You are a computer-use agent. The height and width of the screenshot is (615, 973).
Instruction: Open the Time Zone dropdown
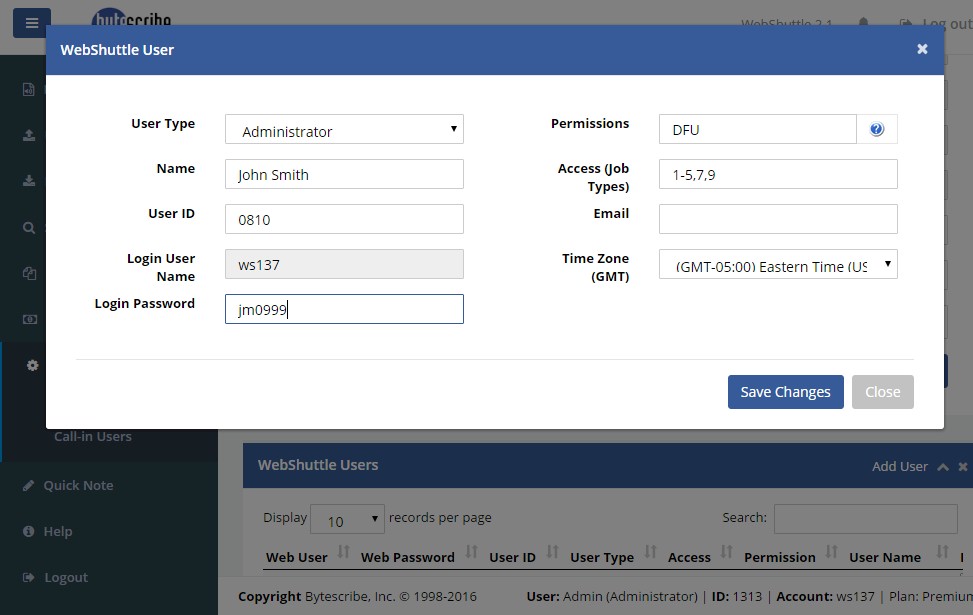pos(778,264)
